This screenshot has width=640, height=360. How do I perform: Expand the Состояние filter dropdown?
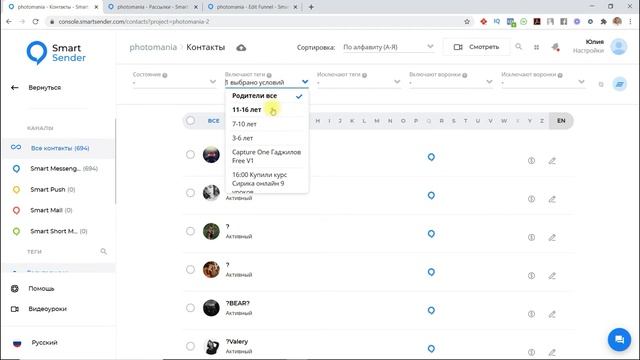[174, 82]
